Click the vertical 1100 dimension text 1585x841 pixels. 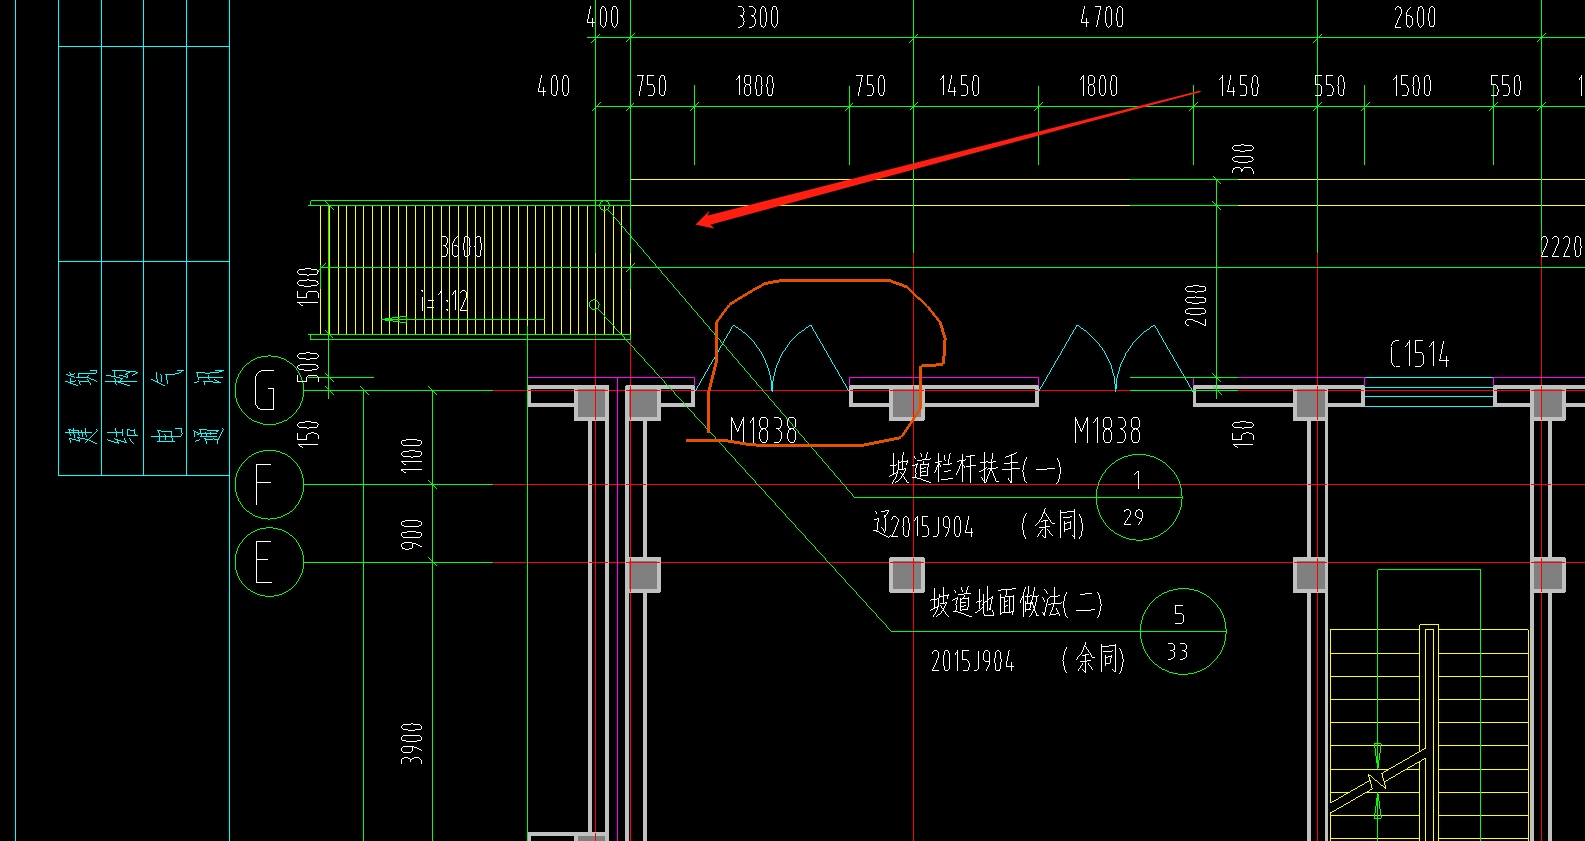pyautogui.click(x=411, y=455)
